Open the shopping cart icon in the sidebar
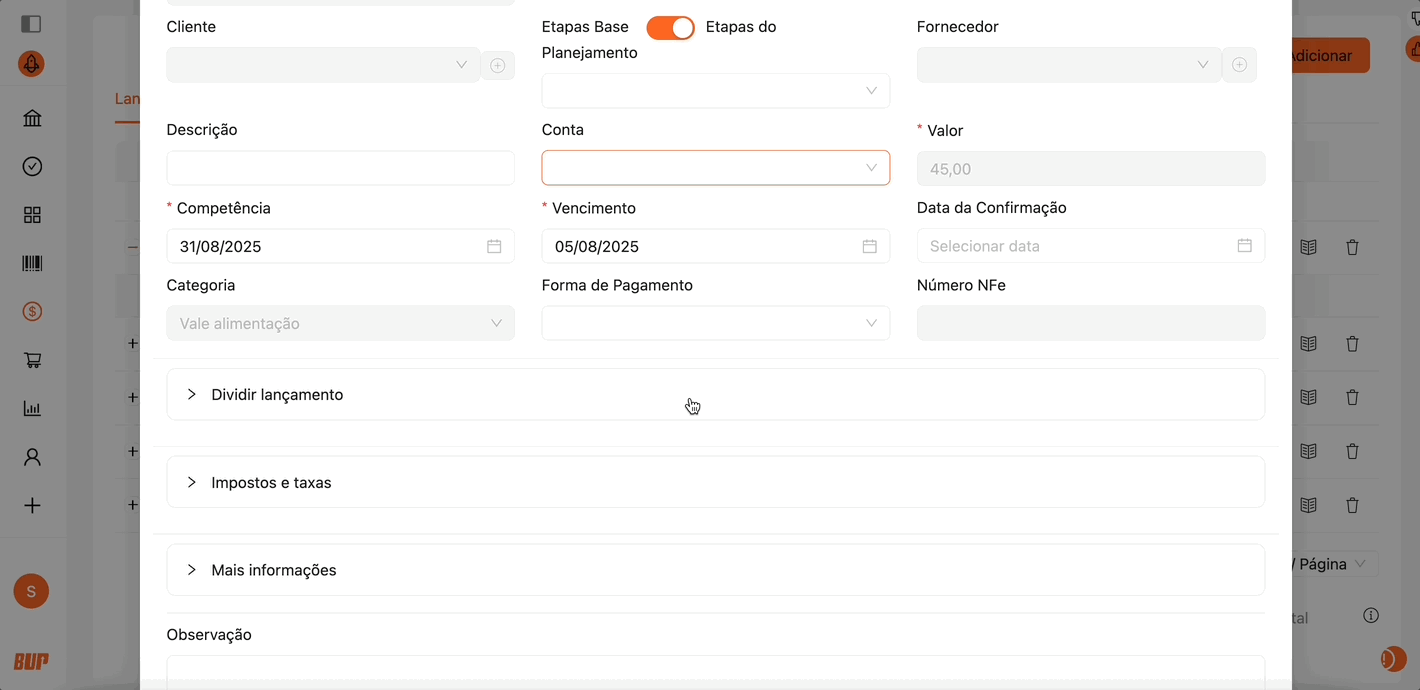Image resolution: width=1420 pixels, height=690 pixels. click(32, 360)
